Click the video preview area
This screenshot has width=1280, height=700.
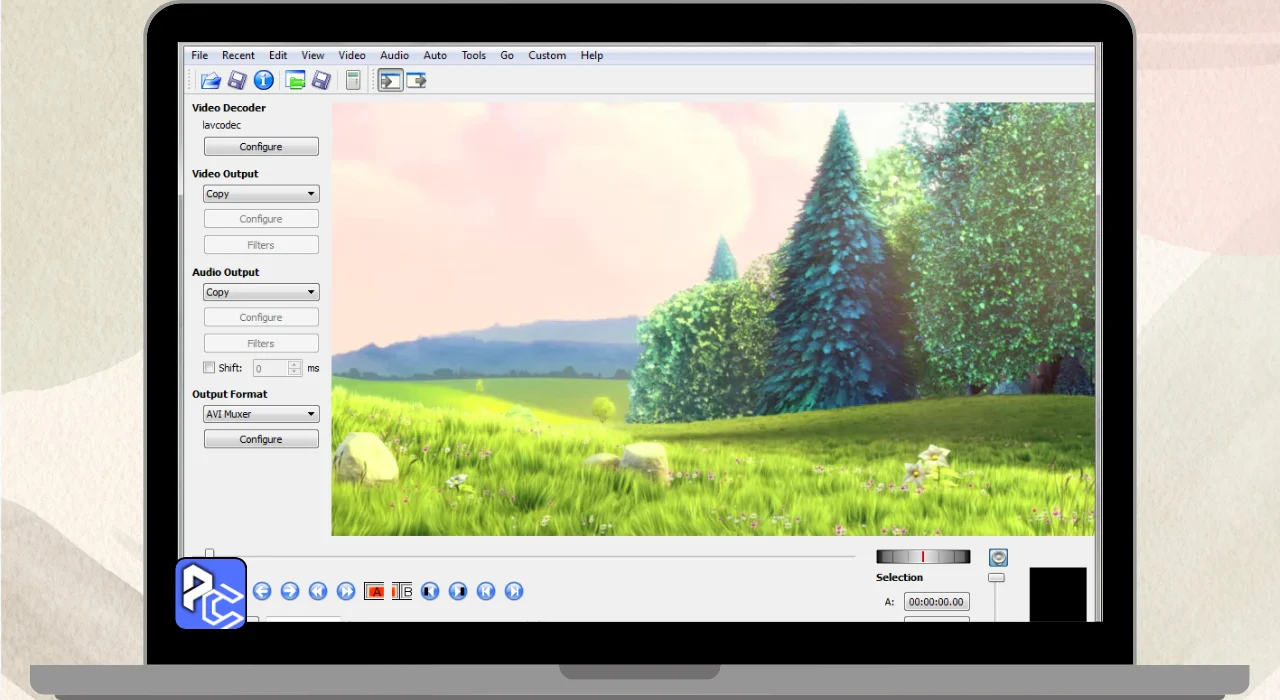point(713,319)
